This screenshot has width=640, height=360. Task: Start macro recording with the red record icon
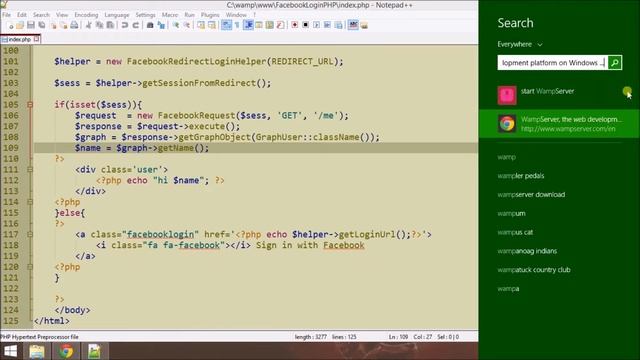[x=294, y=25]
